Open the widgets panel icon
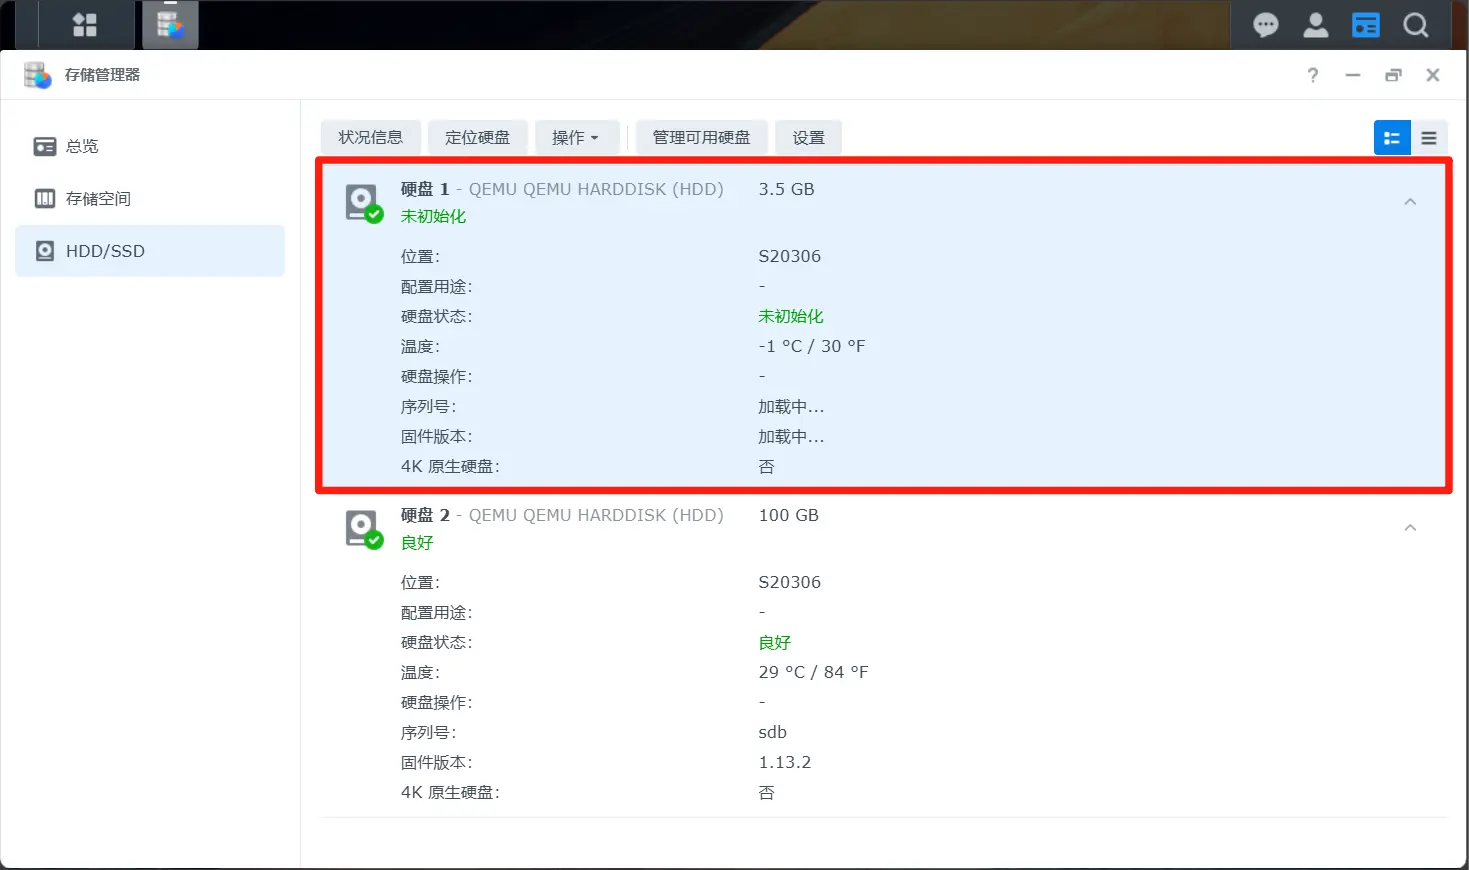The height and width of the screenshot is (870, 1469). (x=1365, y=25)
